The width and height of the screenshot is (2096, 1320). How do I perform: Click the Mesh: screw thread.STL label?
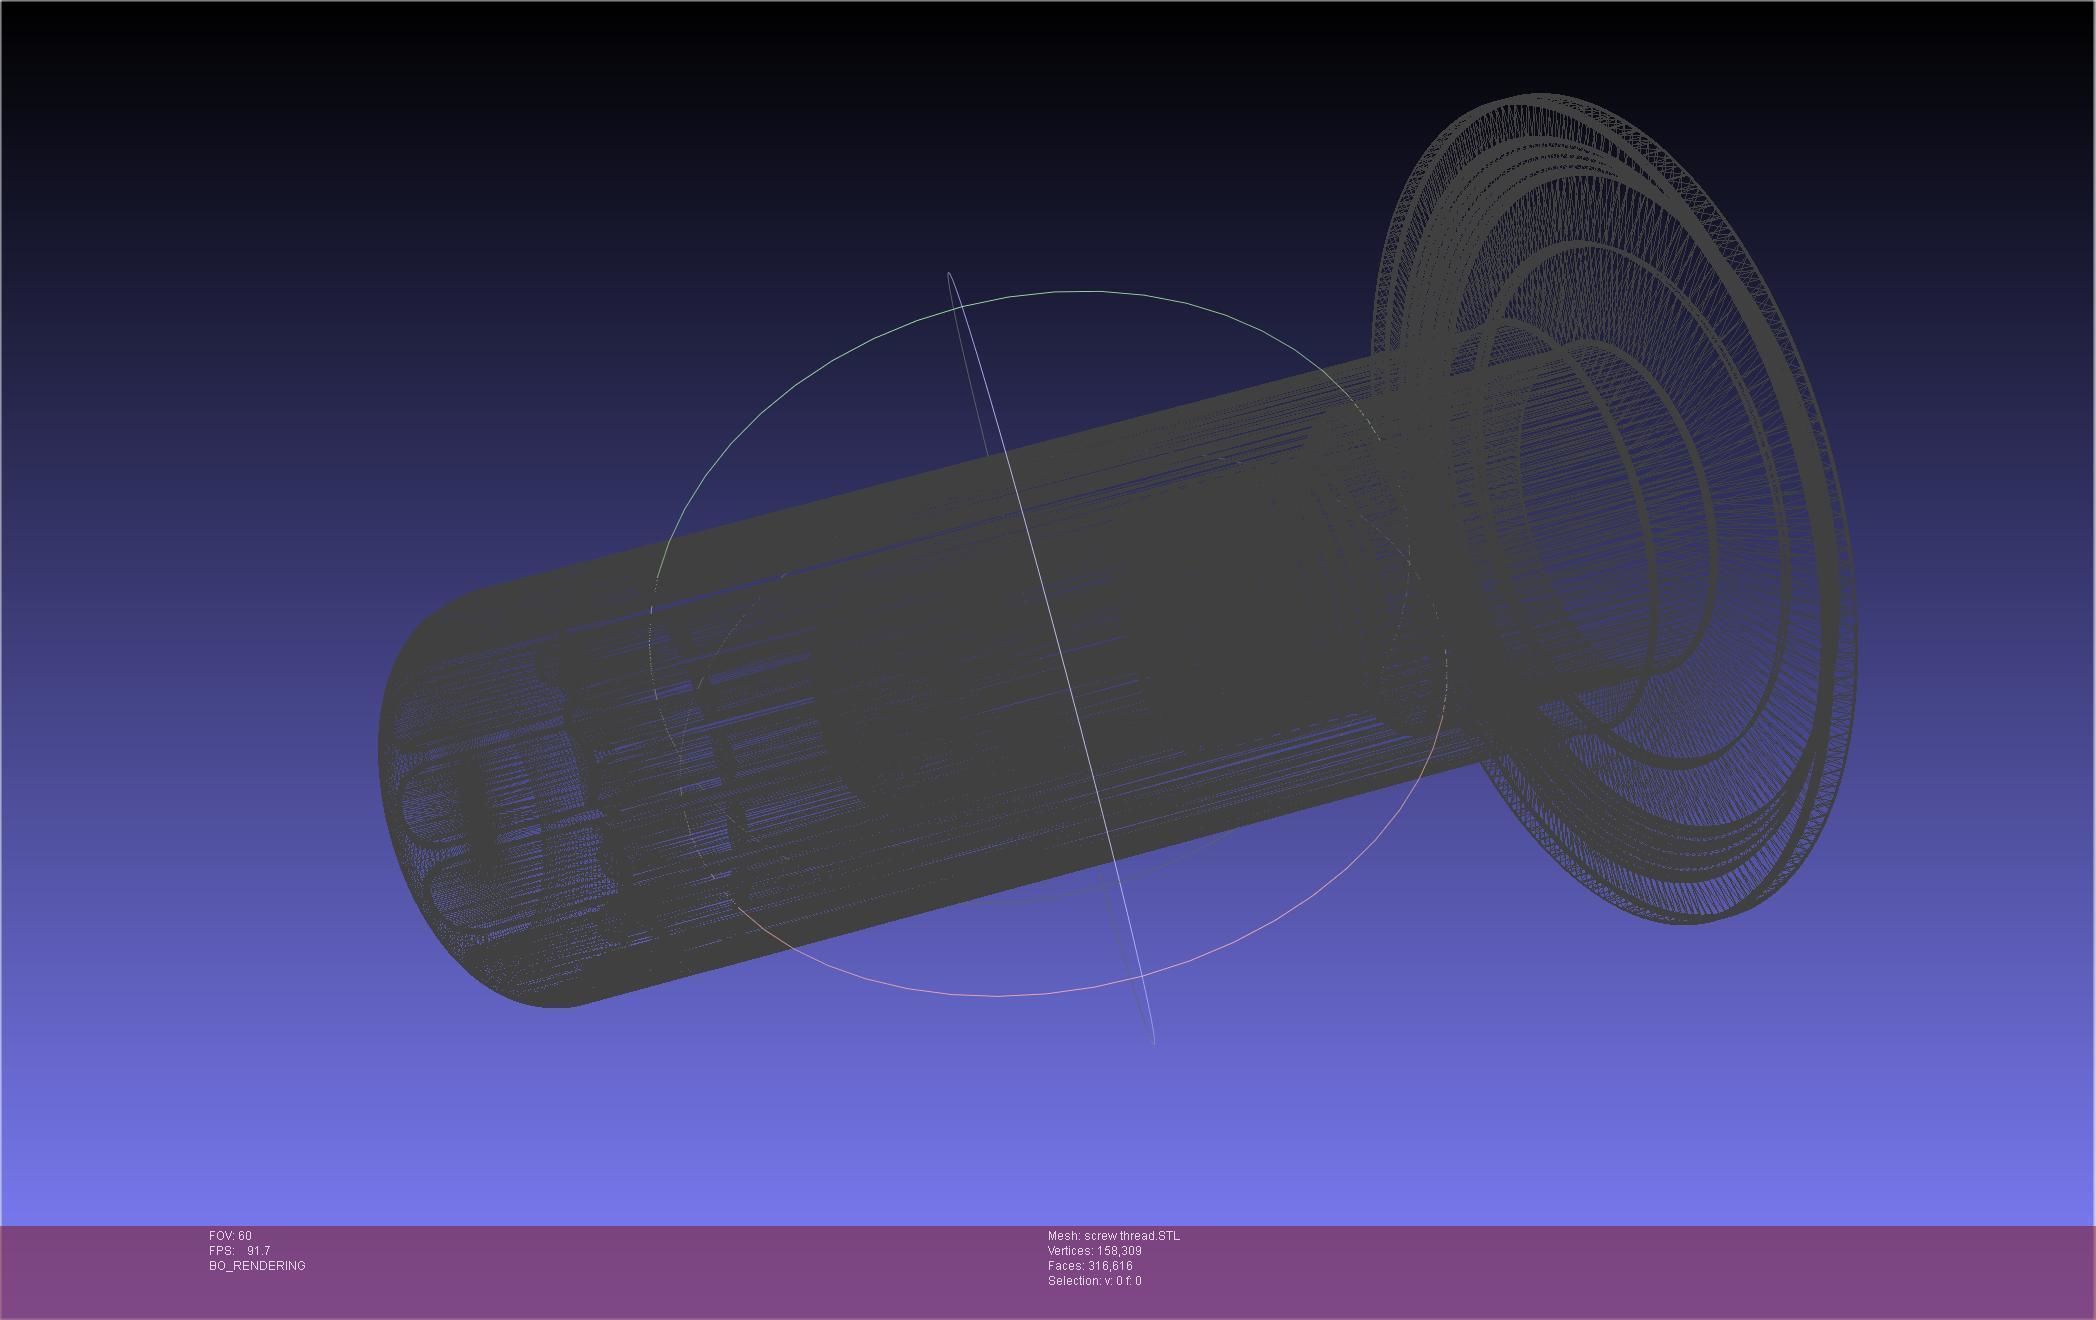(1113, 1235)
